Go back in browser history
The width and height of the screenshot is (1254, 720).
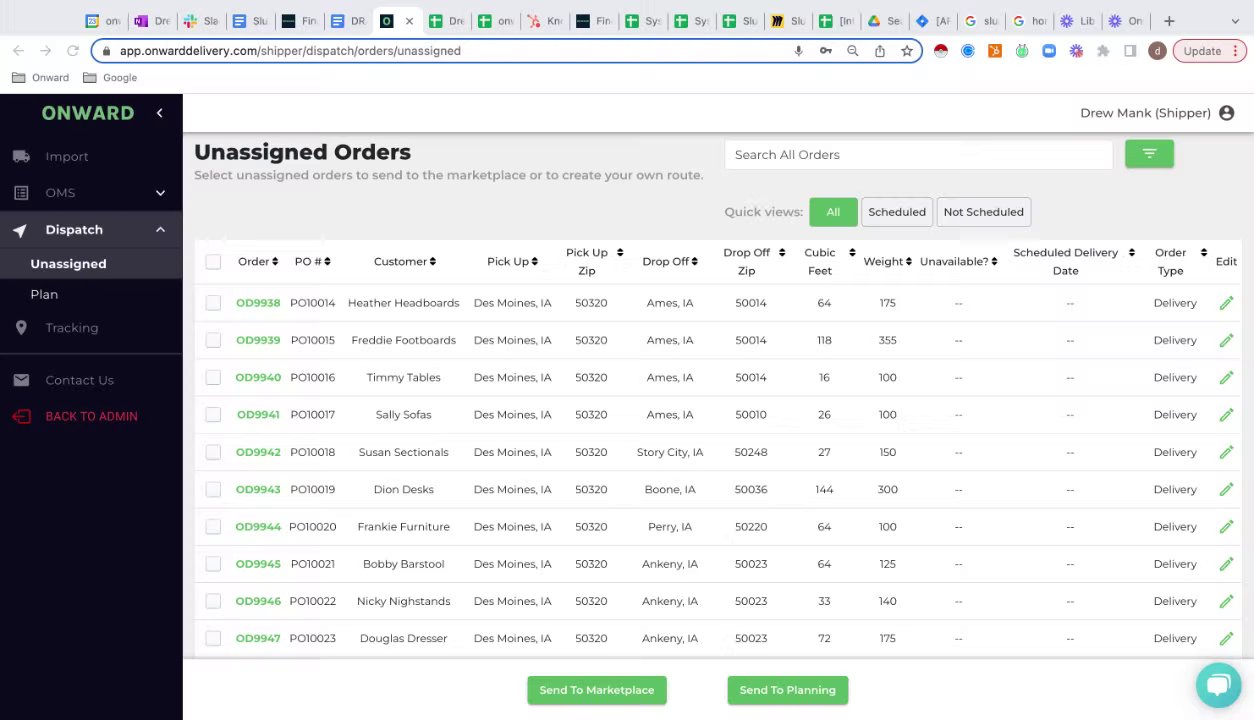[x=18, y=51]
